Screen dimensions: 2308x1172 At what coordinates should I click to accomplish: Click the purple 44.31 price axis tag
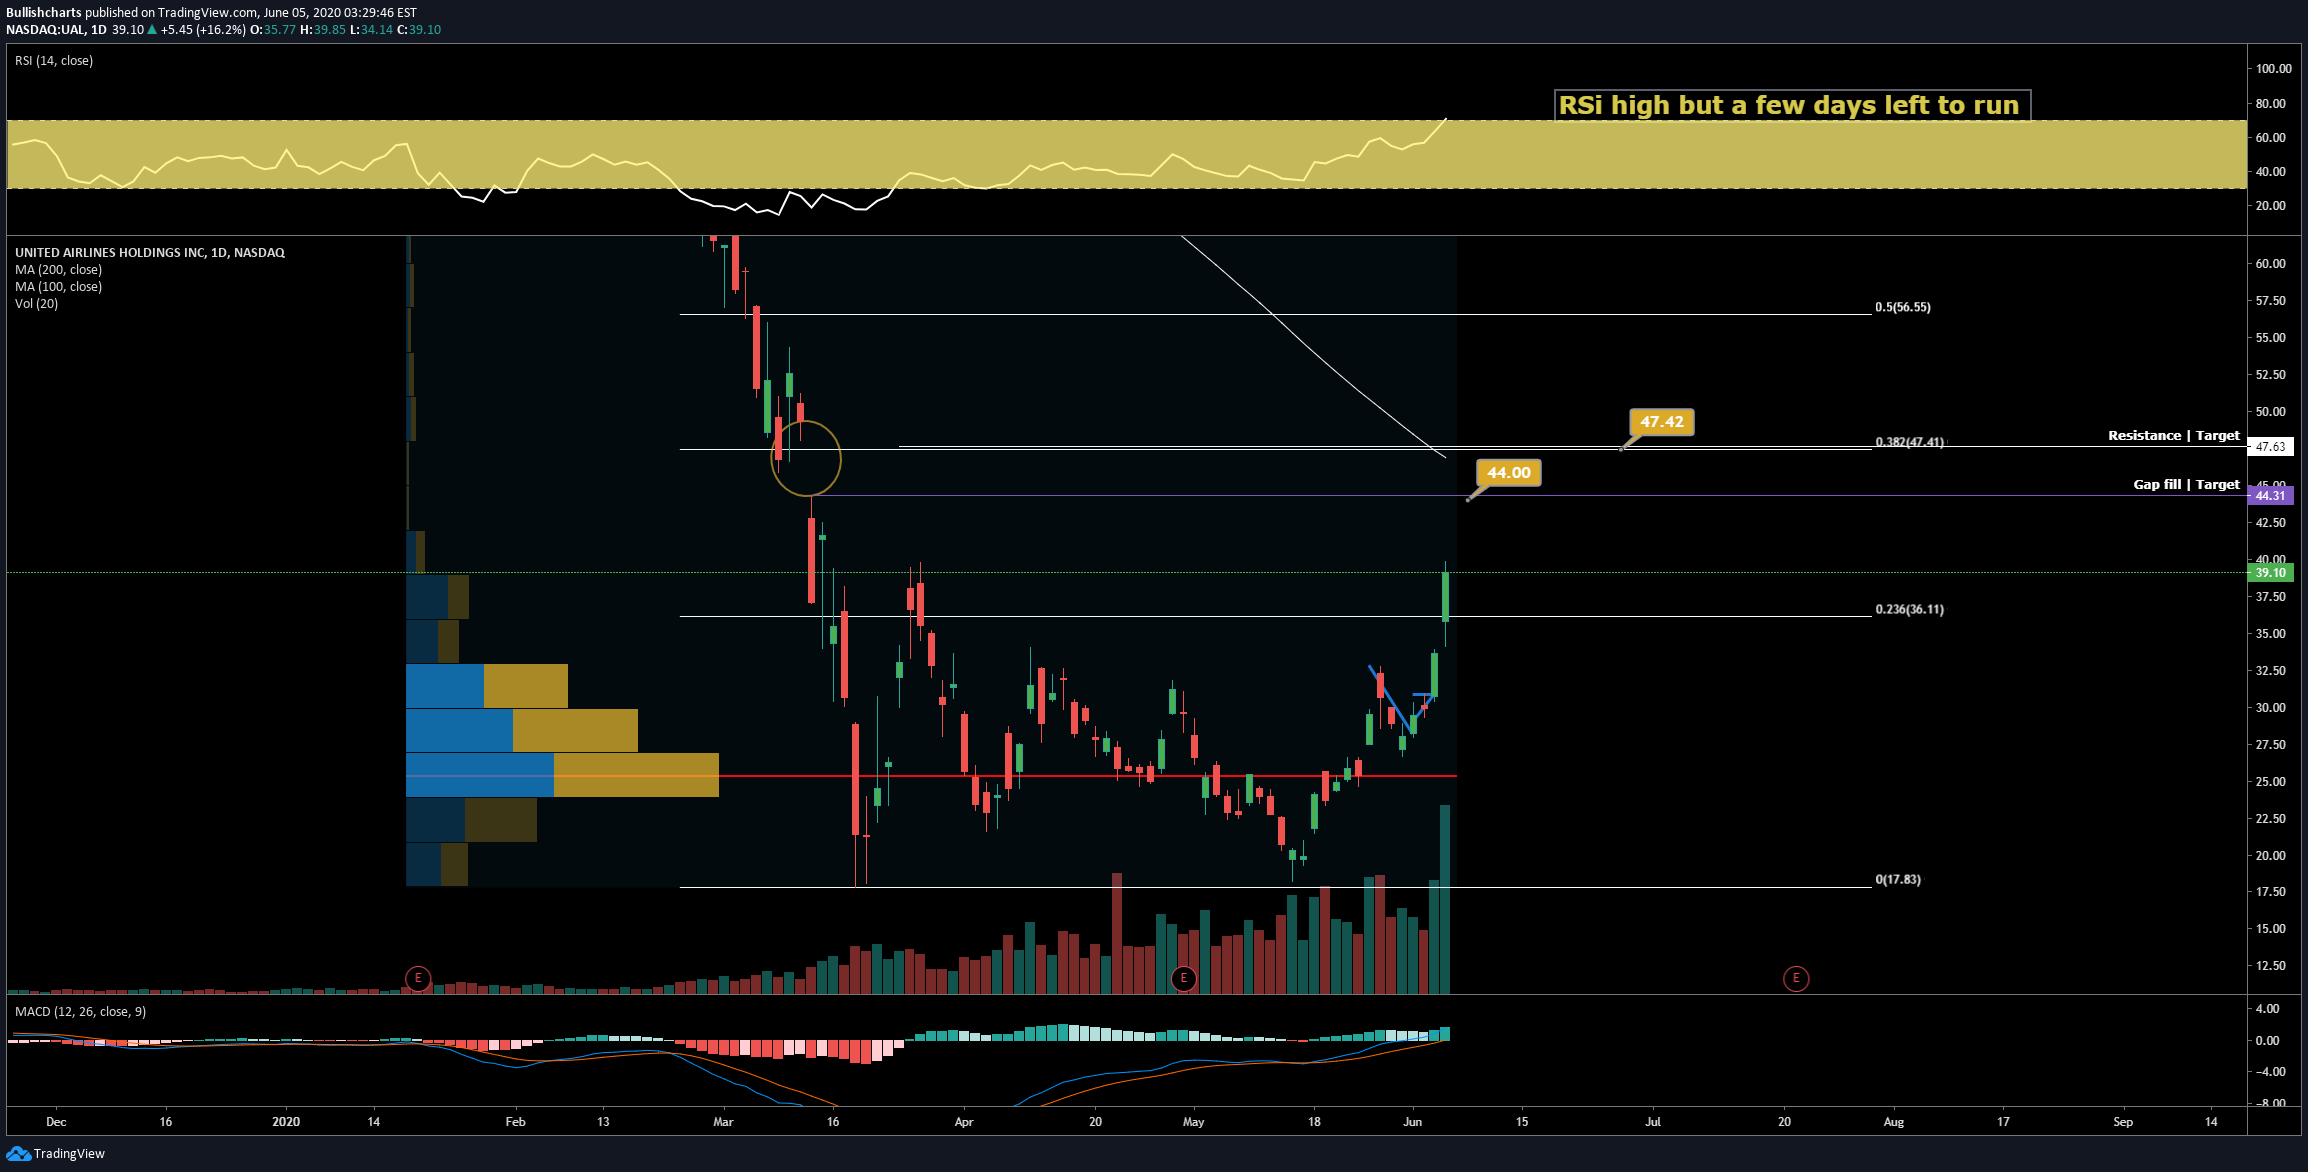pos(2270,496)
